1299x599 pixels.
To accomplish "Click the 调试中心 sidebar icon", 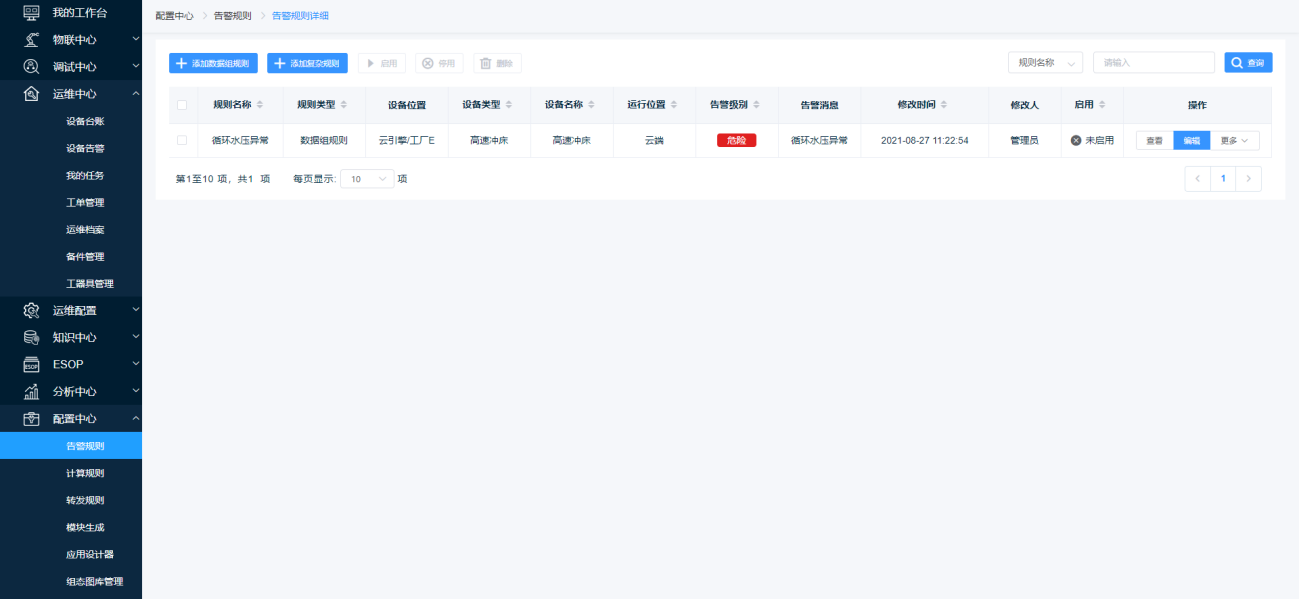I will pos(31,66).
